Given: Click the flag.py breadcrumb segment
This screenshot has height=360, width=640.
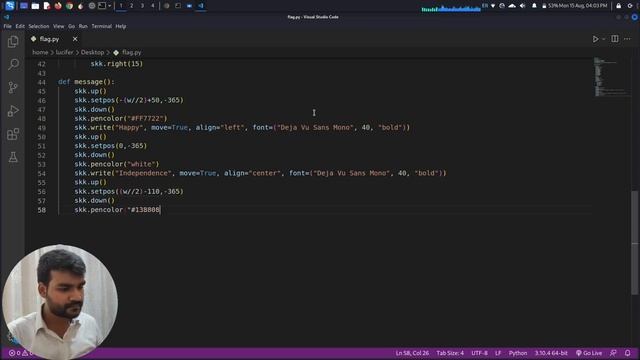Looking at the screenshot, I should coord(127,52).
